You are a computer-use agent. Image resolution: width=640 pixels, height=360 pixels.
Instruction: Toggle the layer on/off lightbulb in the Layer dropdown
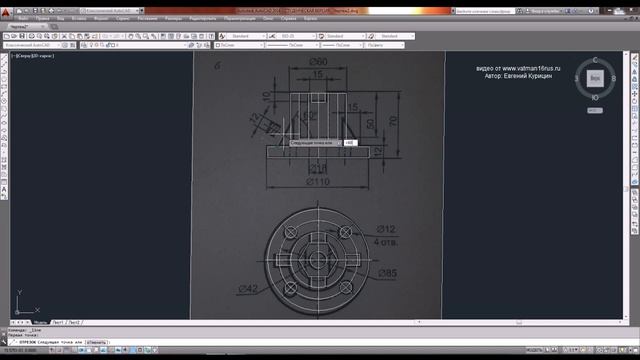[91, 45]
